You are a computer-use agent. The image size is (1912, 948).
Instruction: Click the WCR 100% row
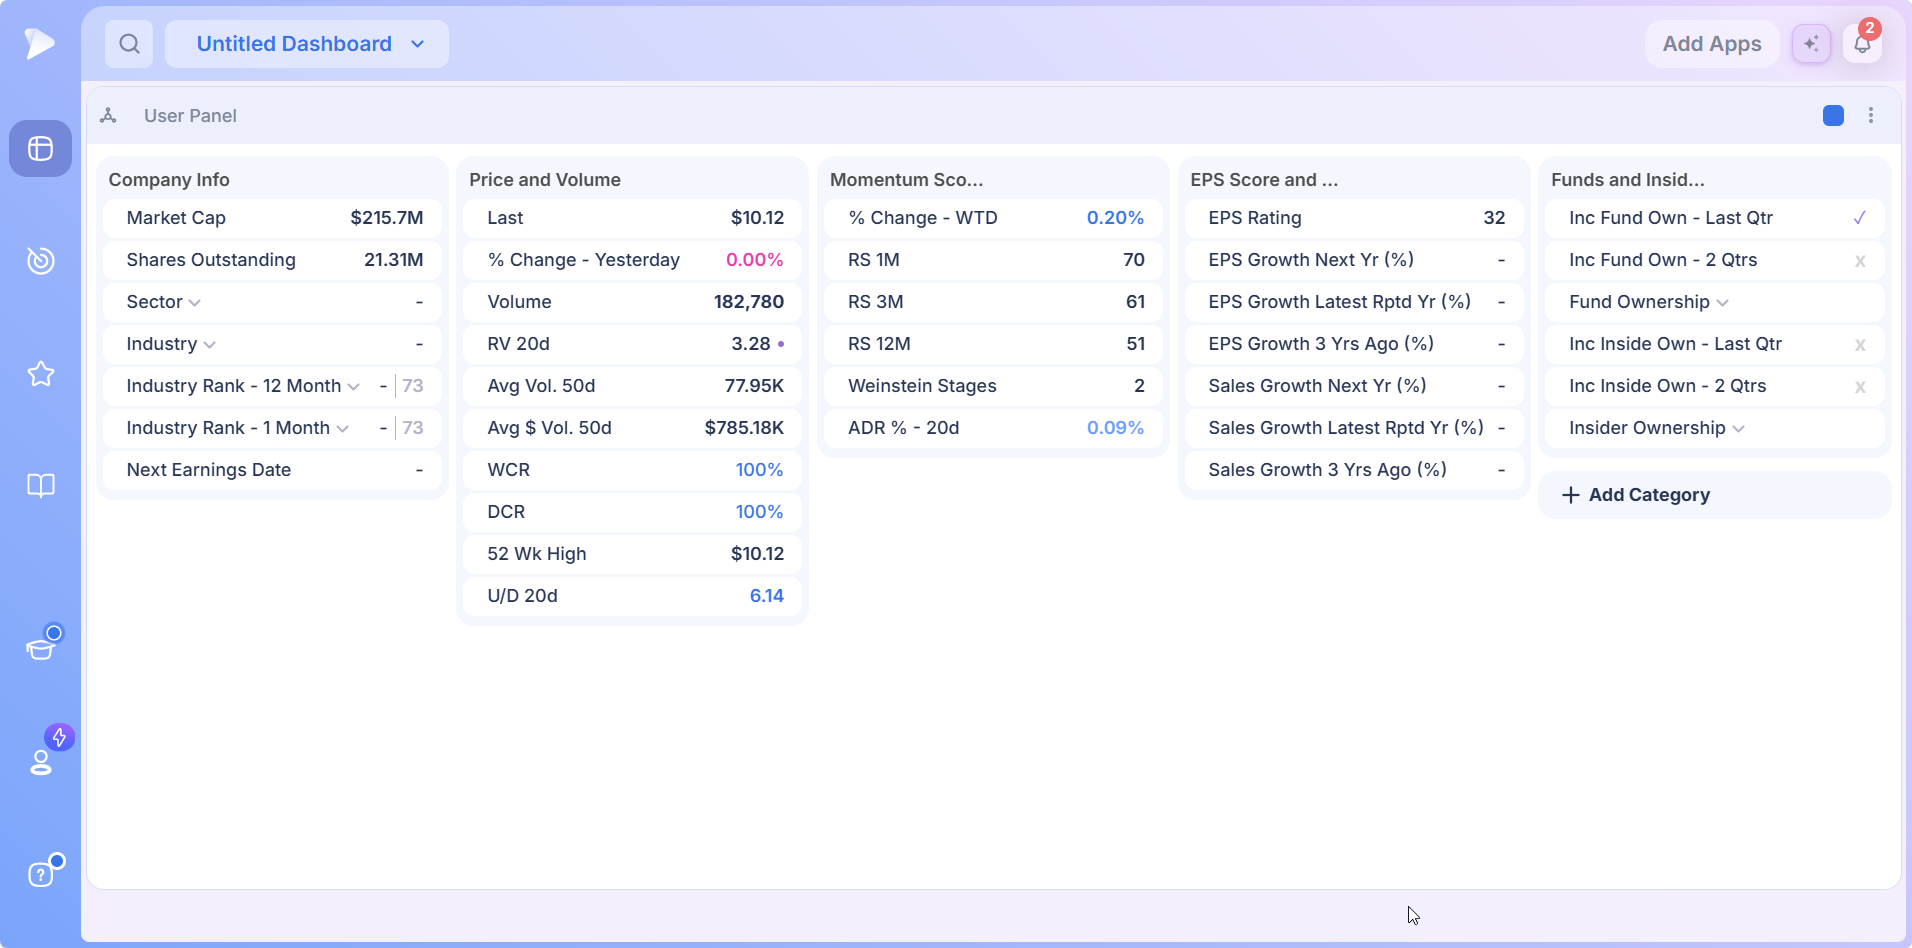[x=633, y=470]
